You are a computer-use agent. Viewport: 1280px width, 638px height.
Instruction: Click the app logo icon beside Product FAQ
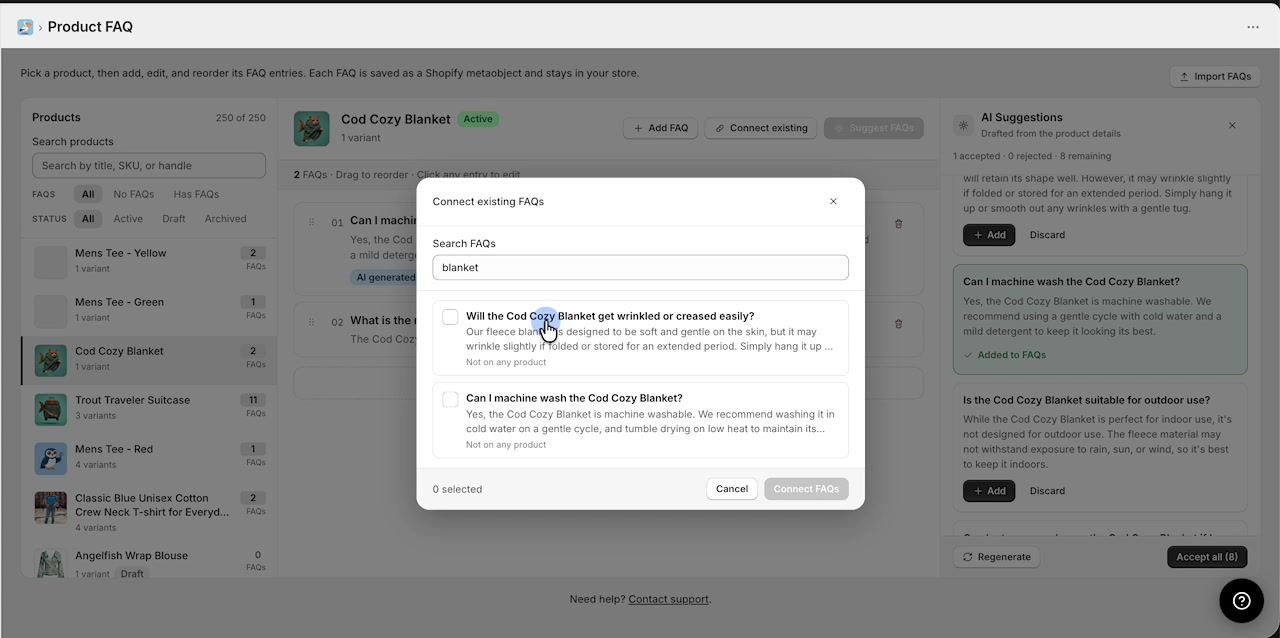point(25,27)
